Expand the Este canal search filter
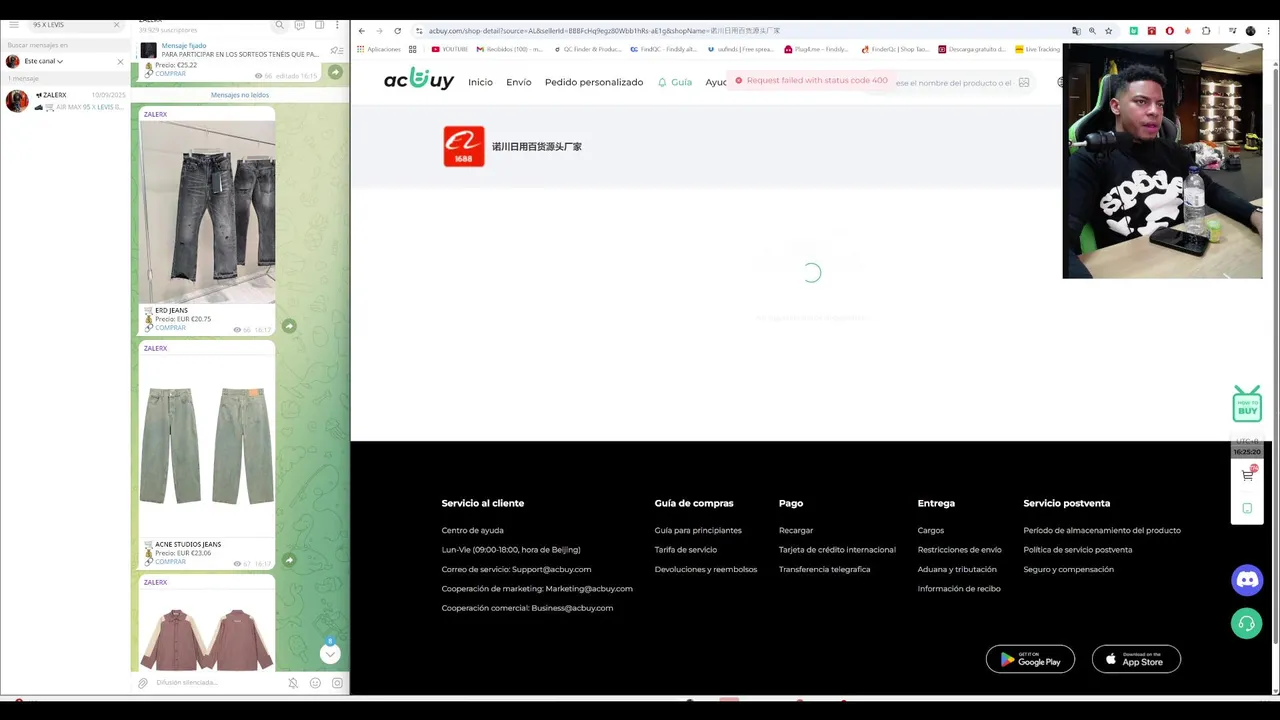The width and height of the screenshot is (1280, 720). (x=43, y=61)
